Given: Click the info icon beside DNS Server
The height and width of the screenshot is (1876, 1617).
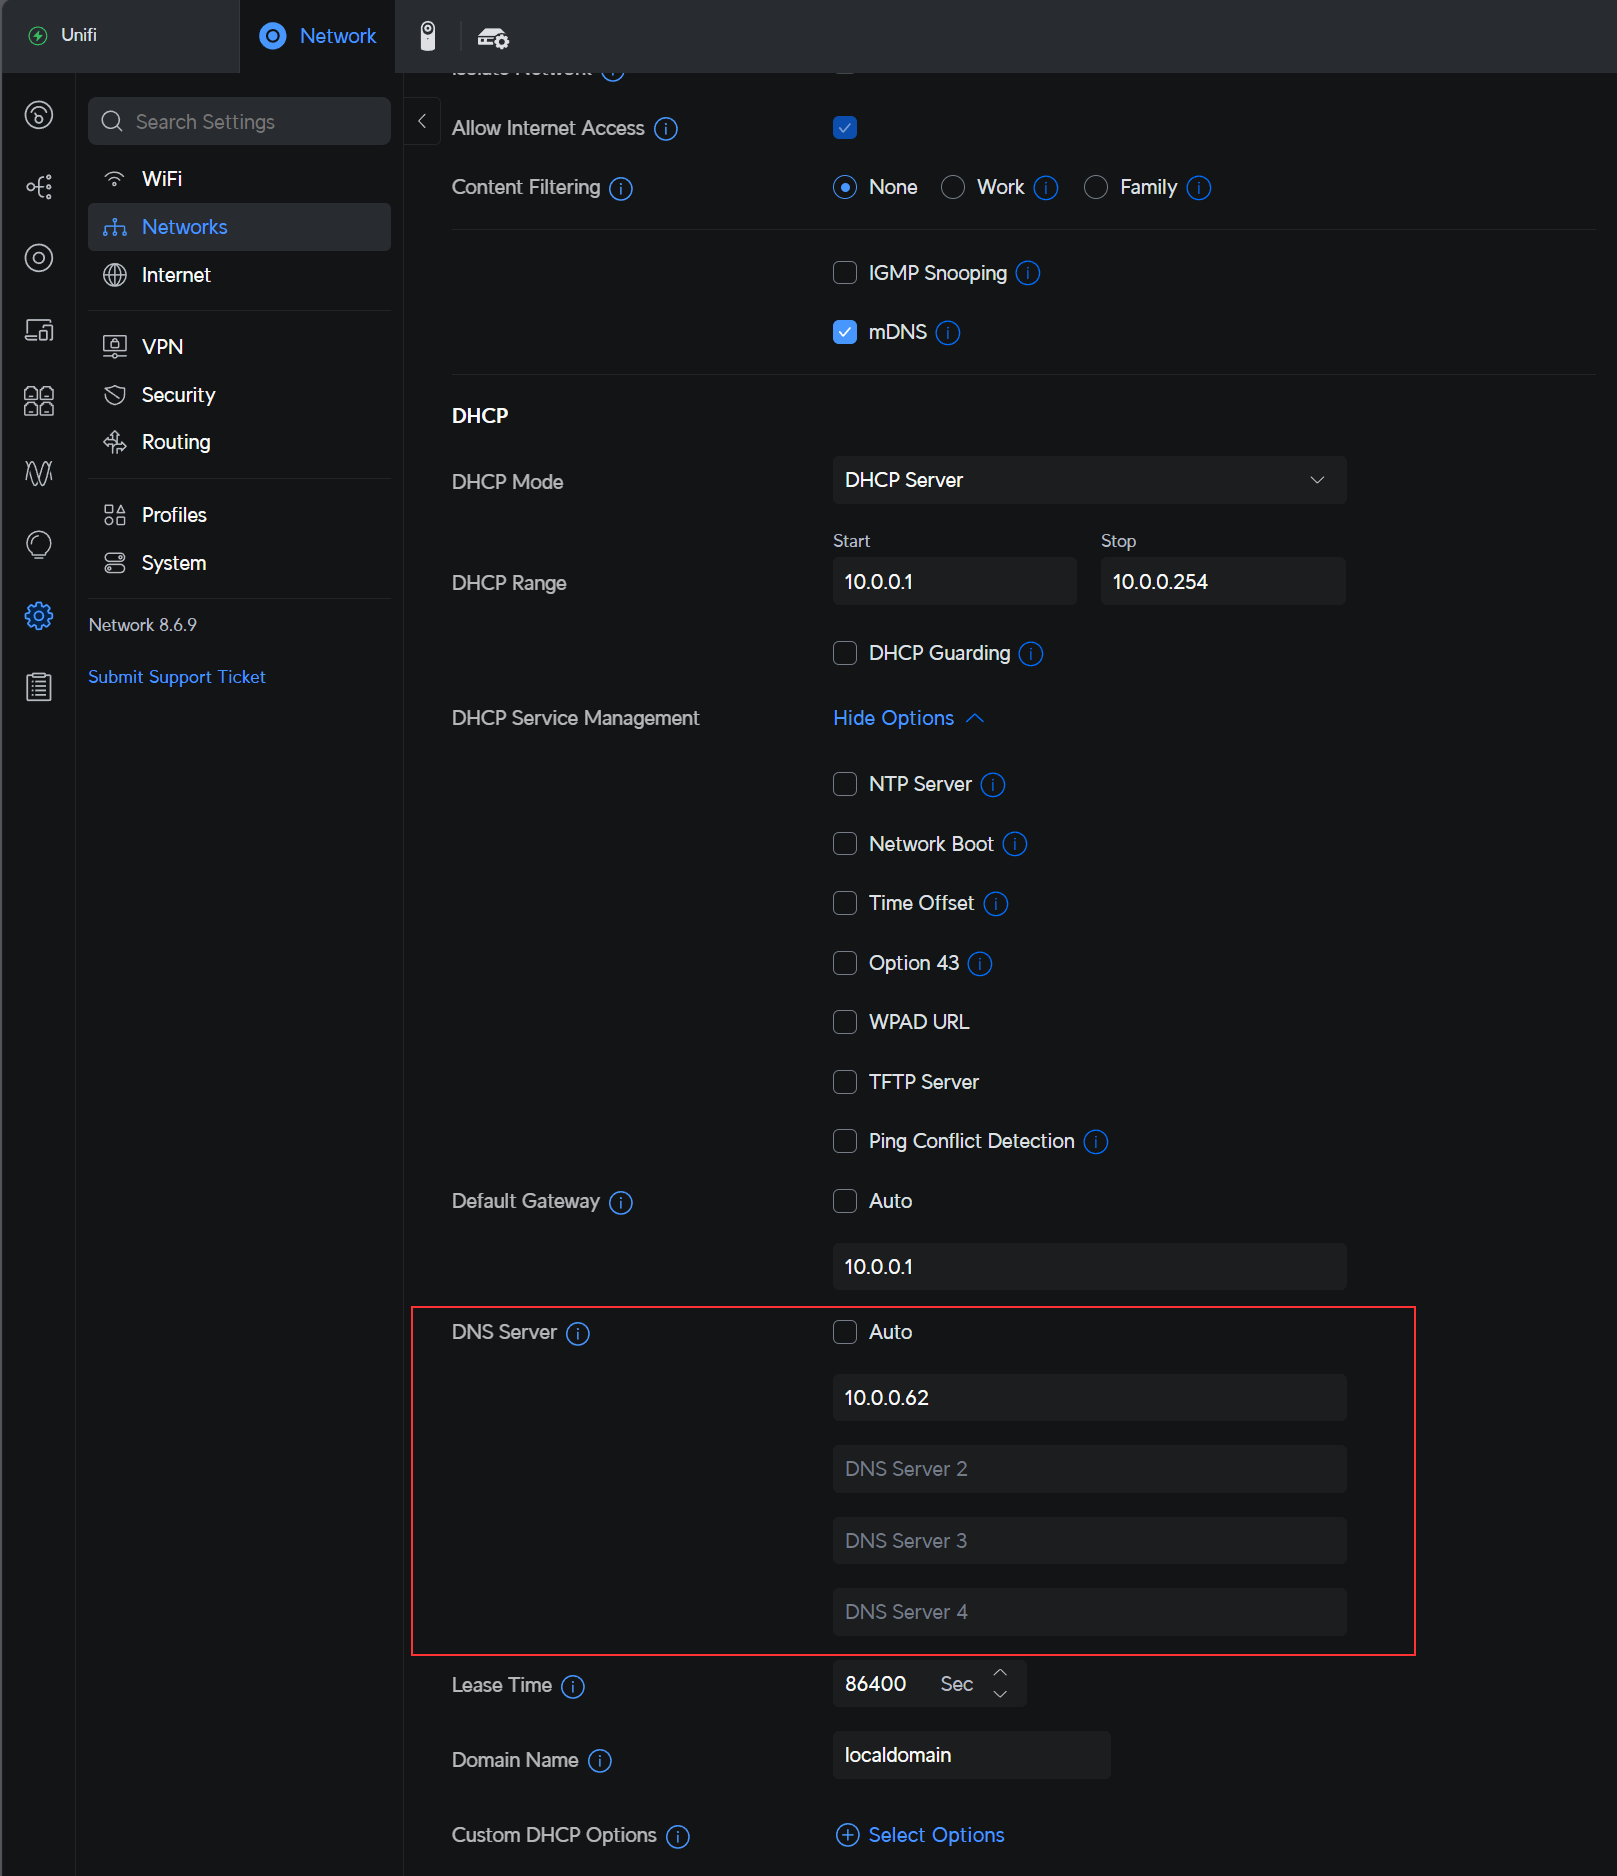Looking at the screenshot, I should click(x=578, y=1334).
